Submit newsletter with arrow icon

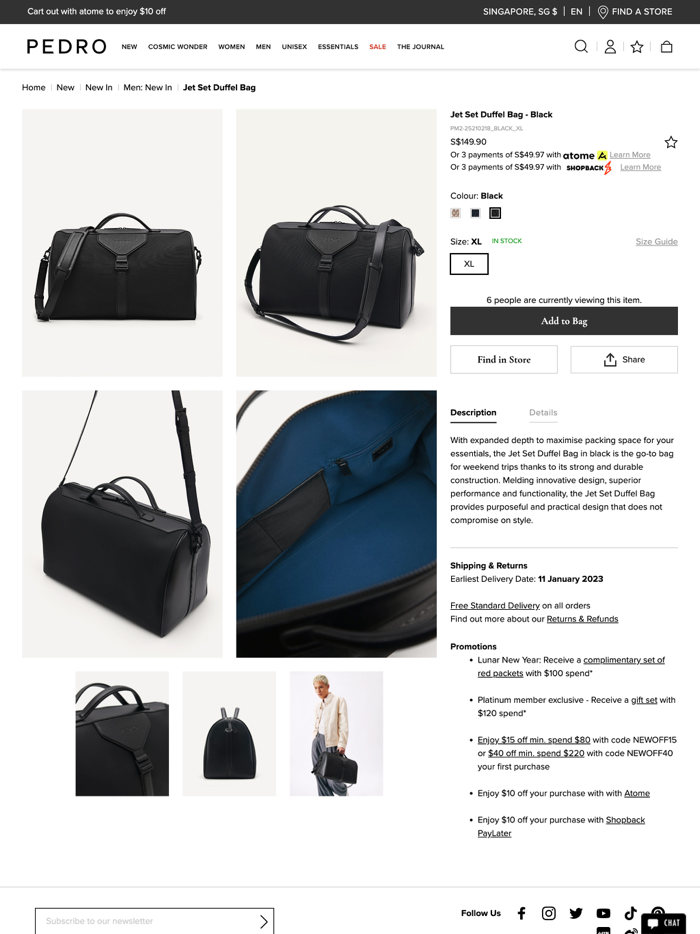[263, 922]
